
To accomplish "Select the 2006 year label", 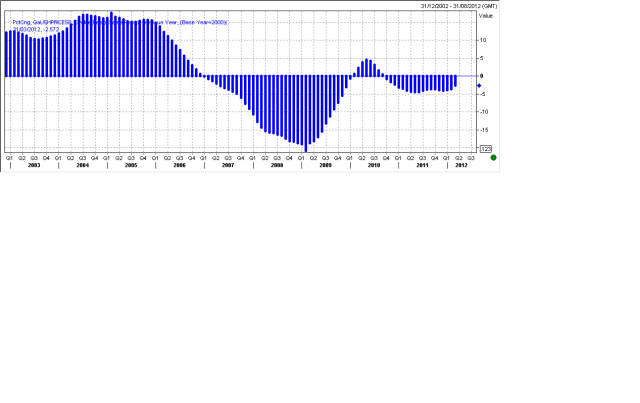I will tap(179, 165).
